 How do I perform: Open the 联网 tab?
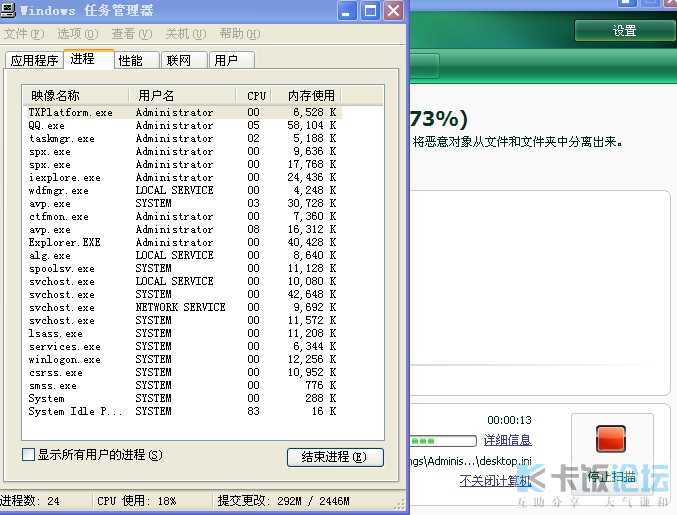(184, 60)
